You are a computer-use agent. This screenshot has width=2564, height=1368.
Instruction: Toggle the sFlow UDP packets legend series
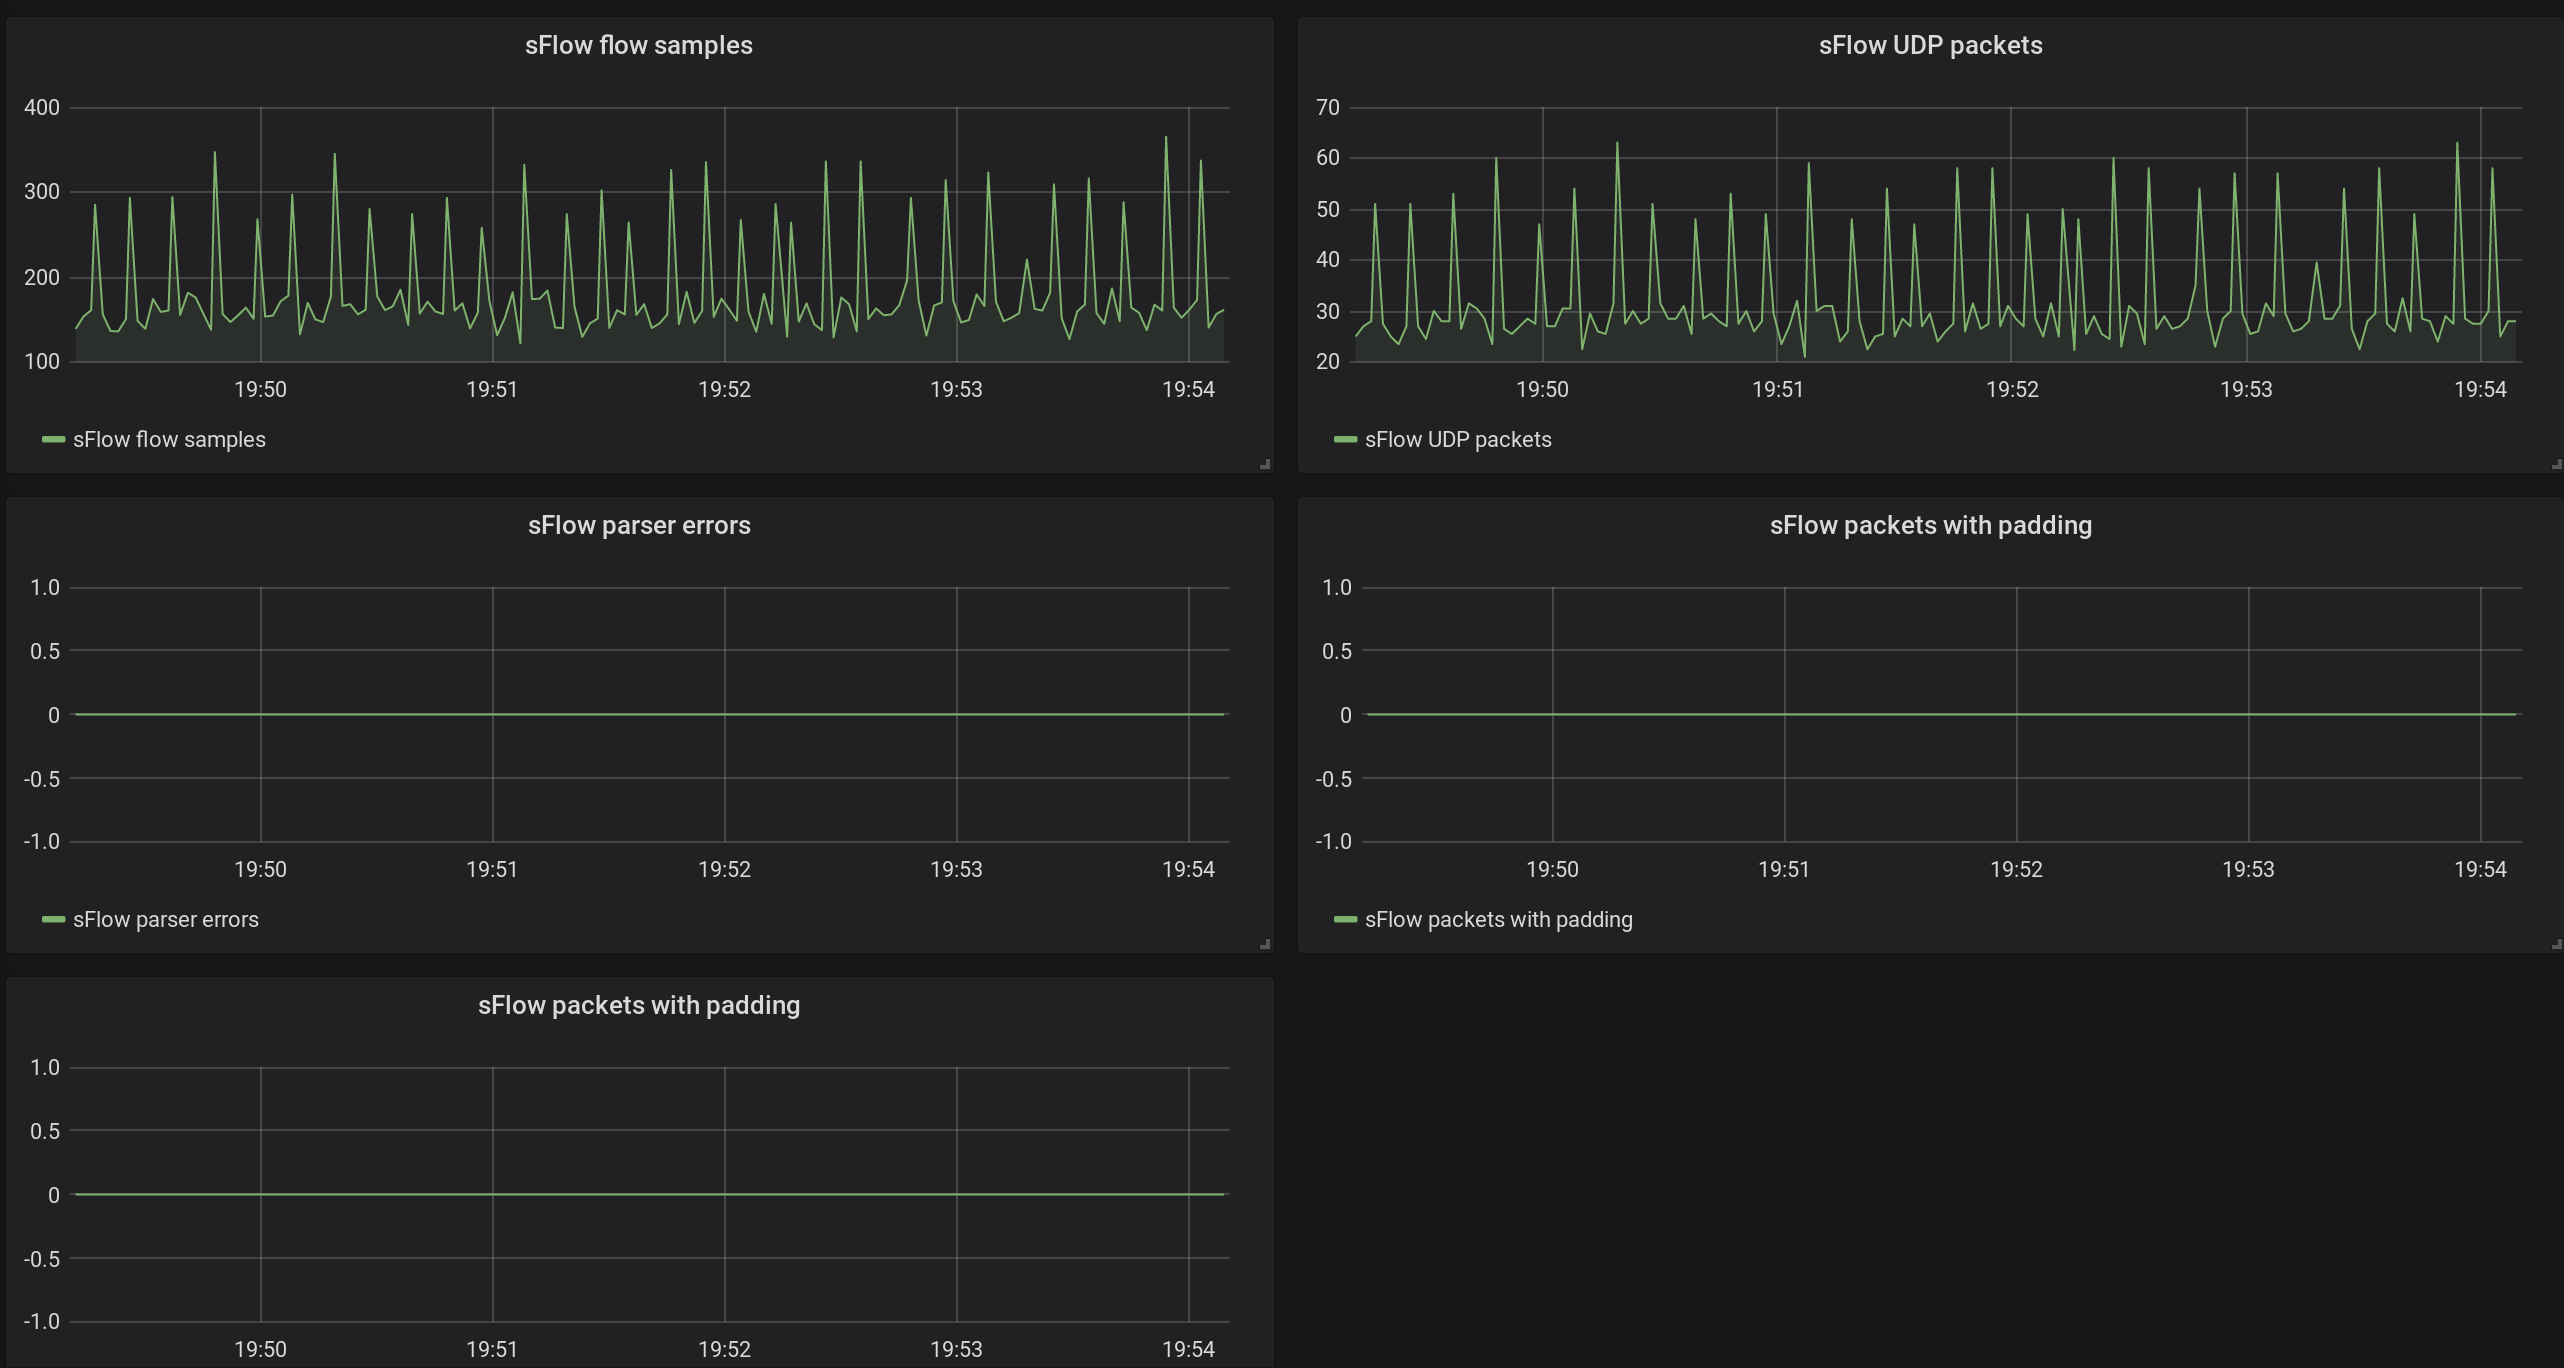pos(1457,440)
